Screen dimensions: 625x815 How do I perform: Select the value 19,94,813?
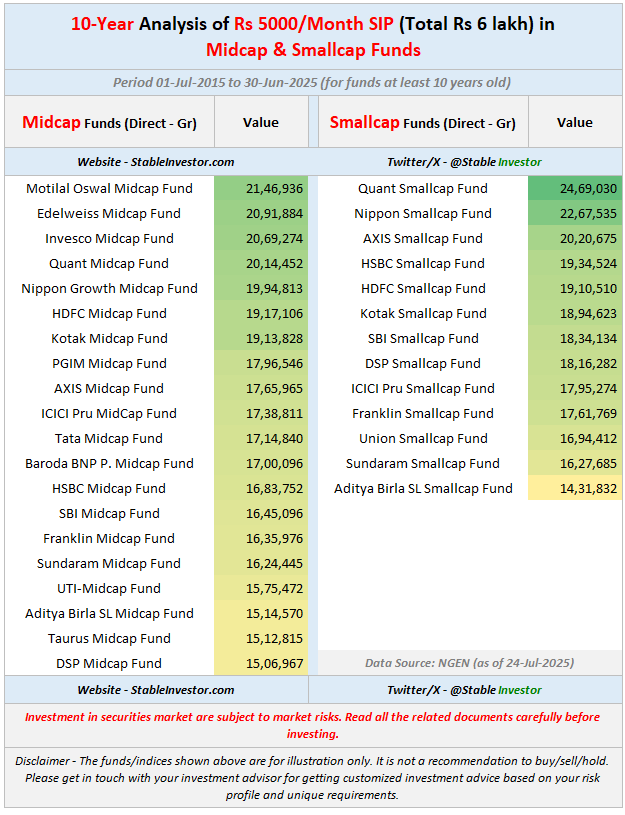274,288
